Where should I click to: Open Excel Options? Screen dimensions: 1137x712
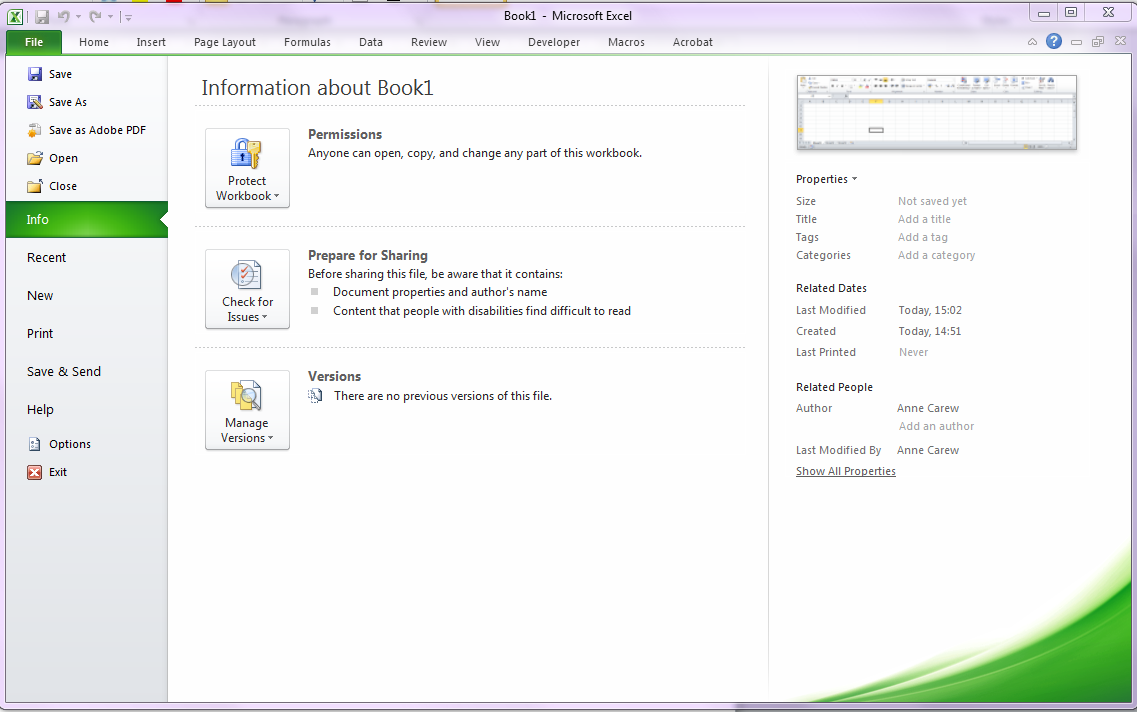(x=35, y=444)
